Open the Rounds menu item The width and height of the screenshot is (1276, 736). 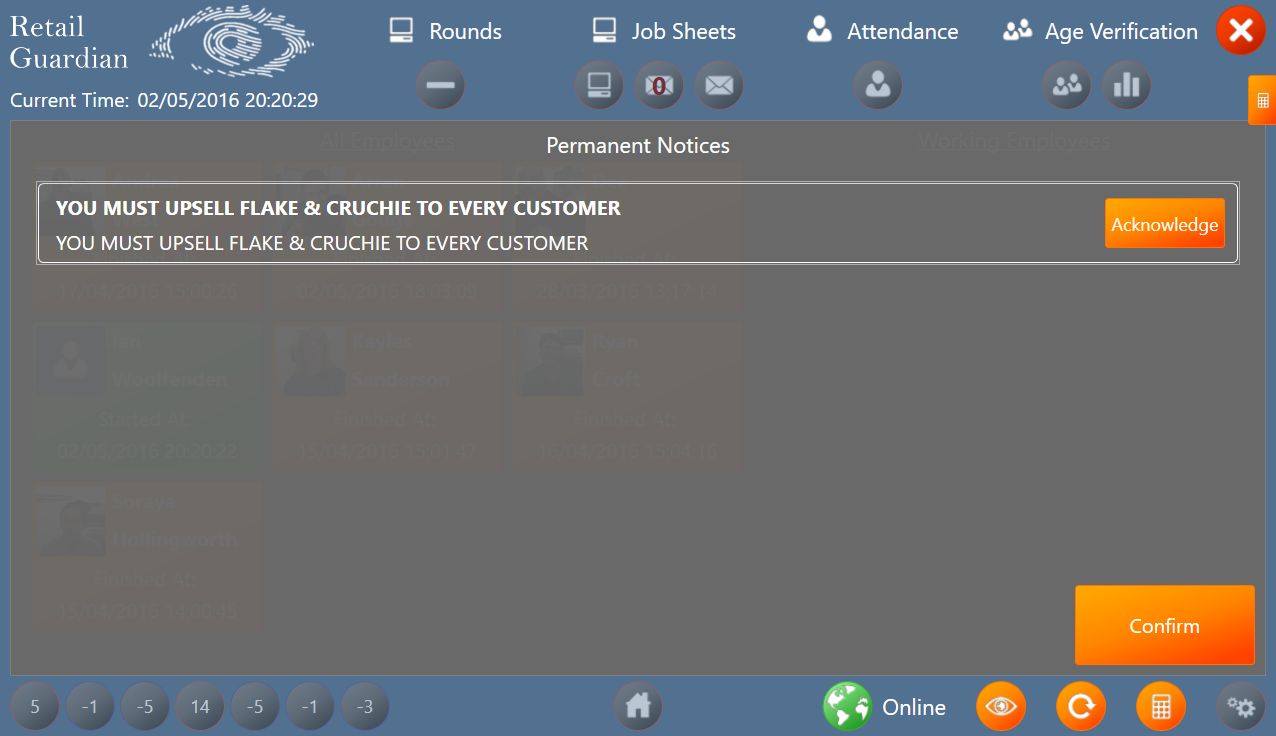446,31
